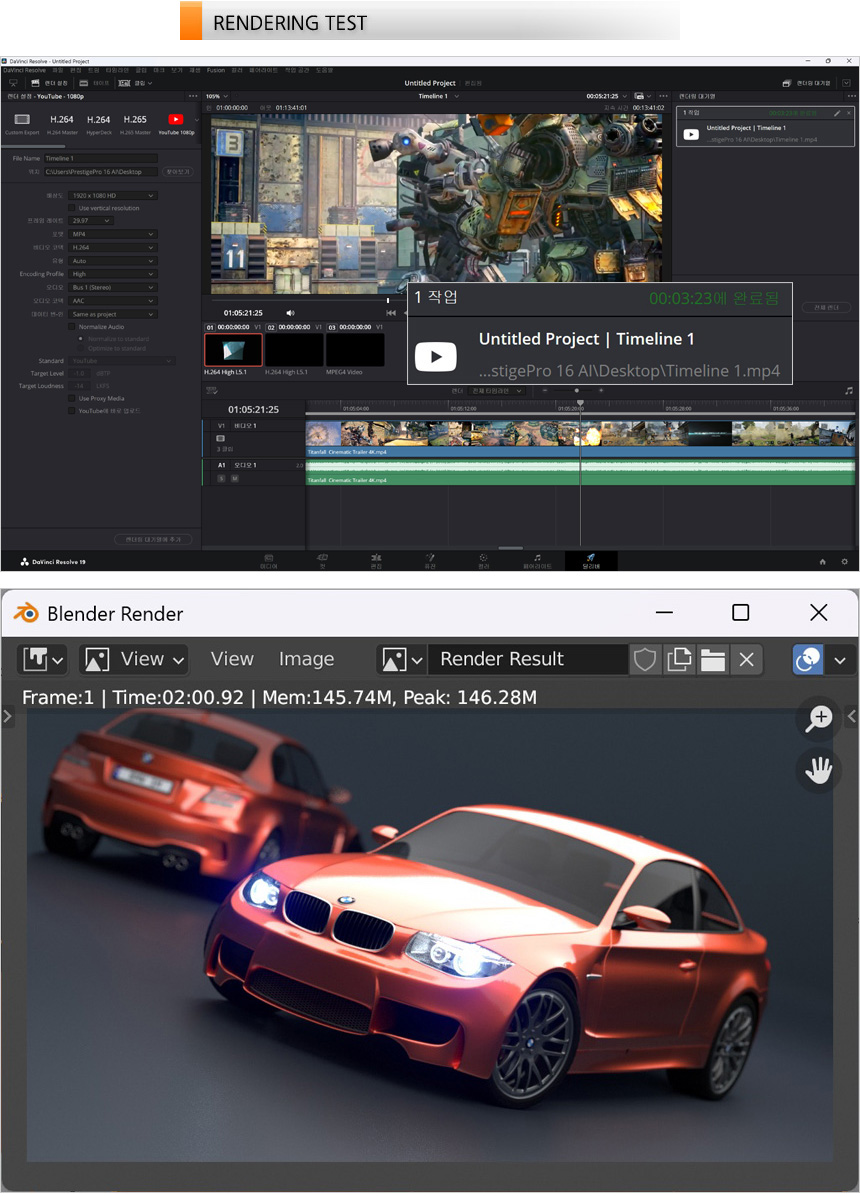Unlink Render Result with the X icon
The image size is (860, 1196).
click(x=746, y=659)
